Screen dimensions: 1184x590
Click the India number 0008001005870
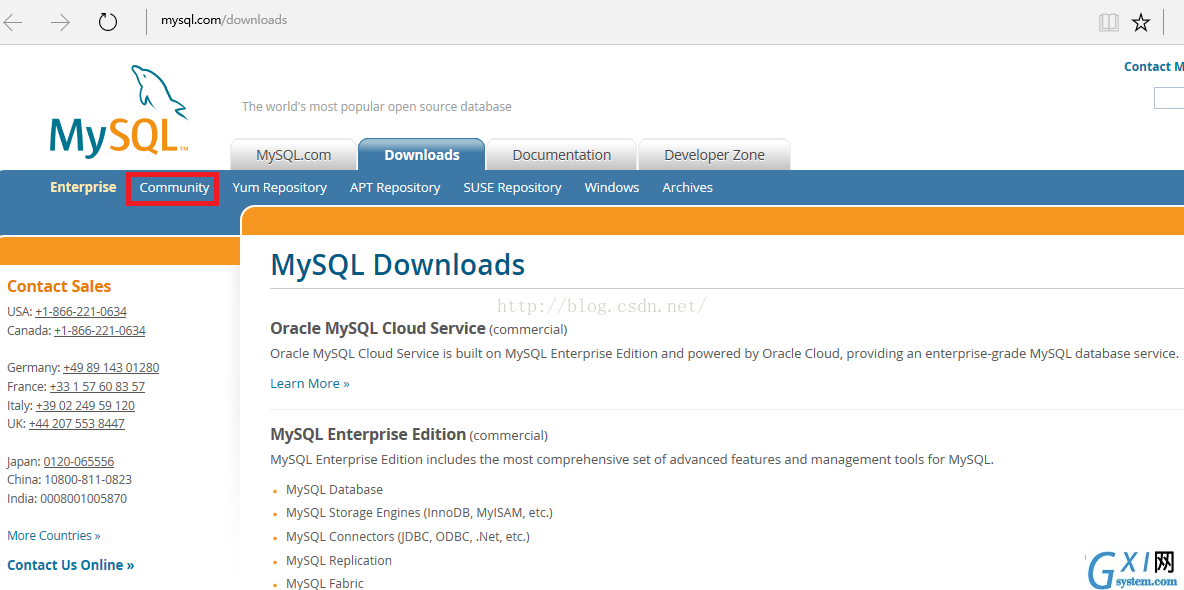[82, 499]
